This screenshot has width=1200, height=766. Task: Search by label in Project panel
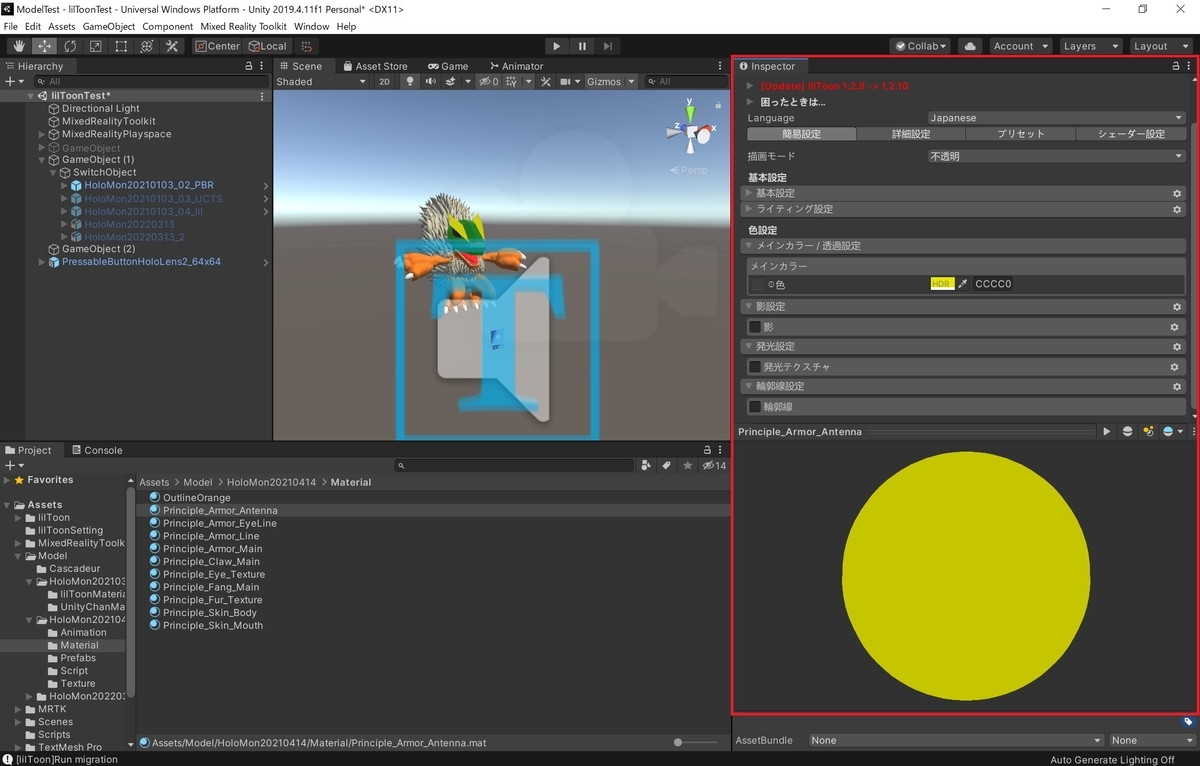pyautogui.click(x=666, y=466)
